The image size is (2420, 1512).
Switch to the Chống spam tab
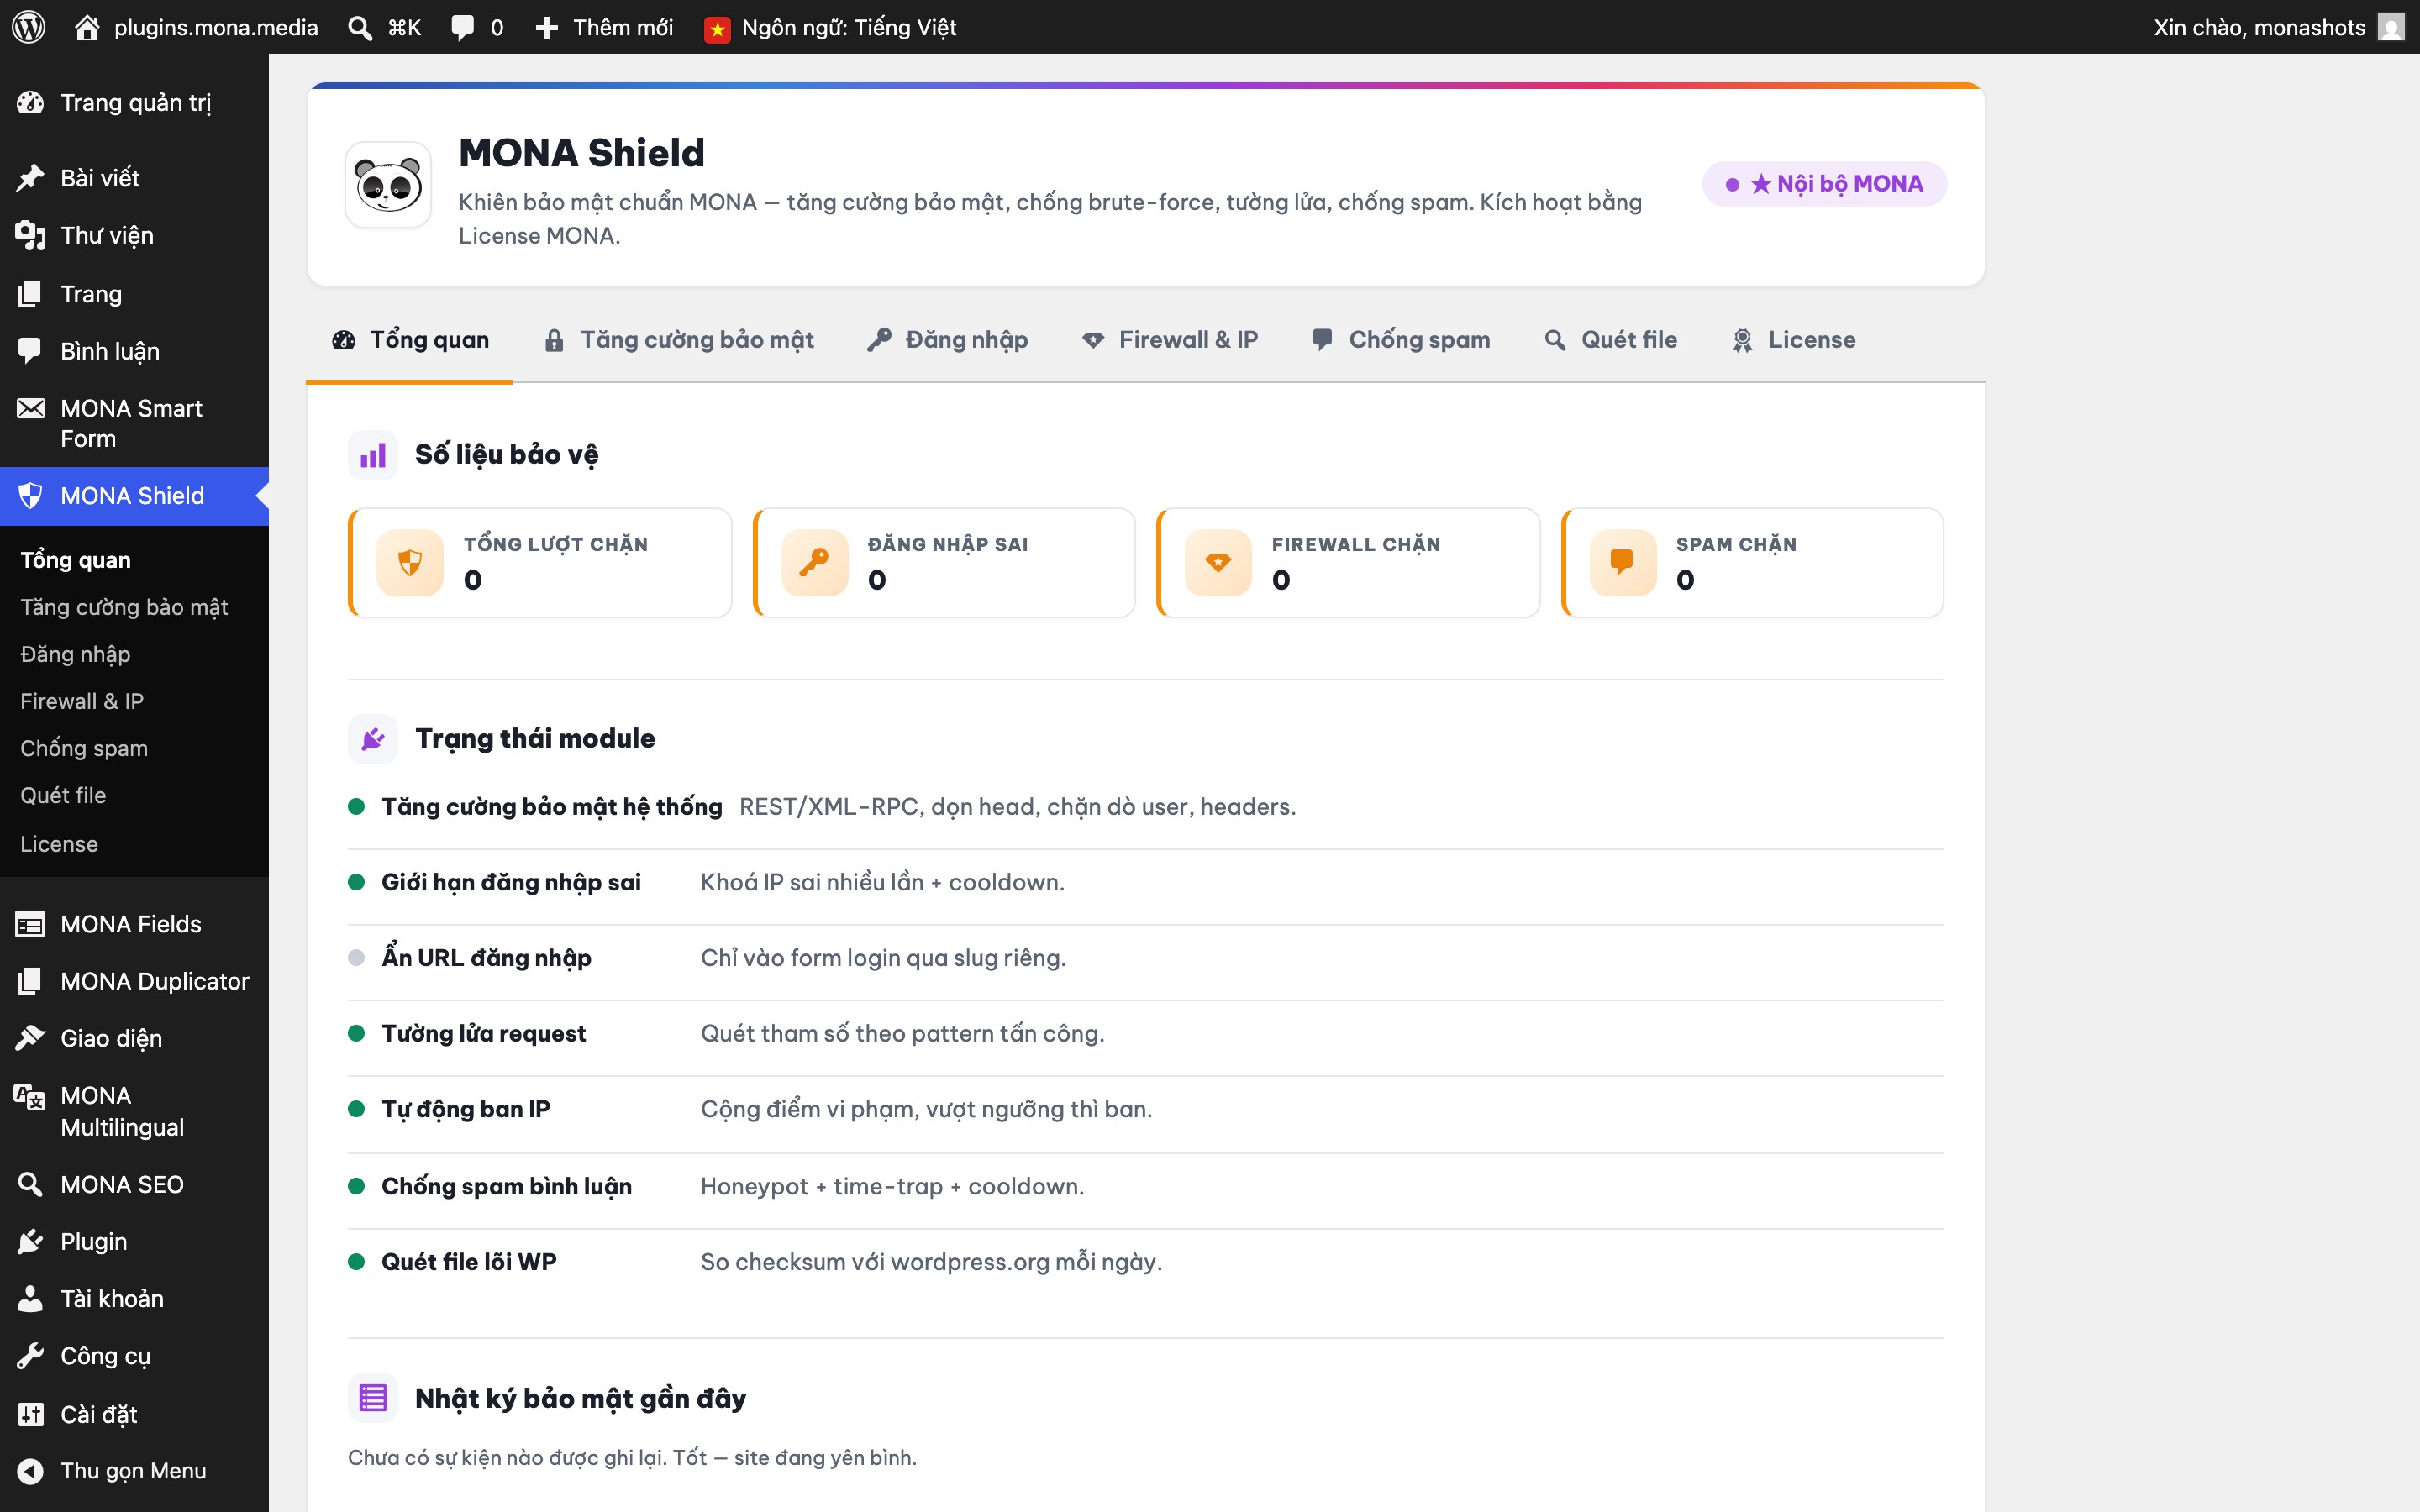pyautogui.click(x=1401, y=340)
